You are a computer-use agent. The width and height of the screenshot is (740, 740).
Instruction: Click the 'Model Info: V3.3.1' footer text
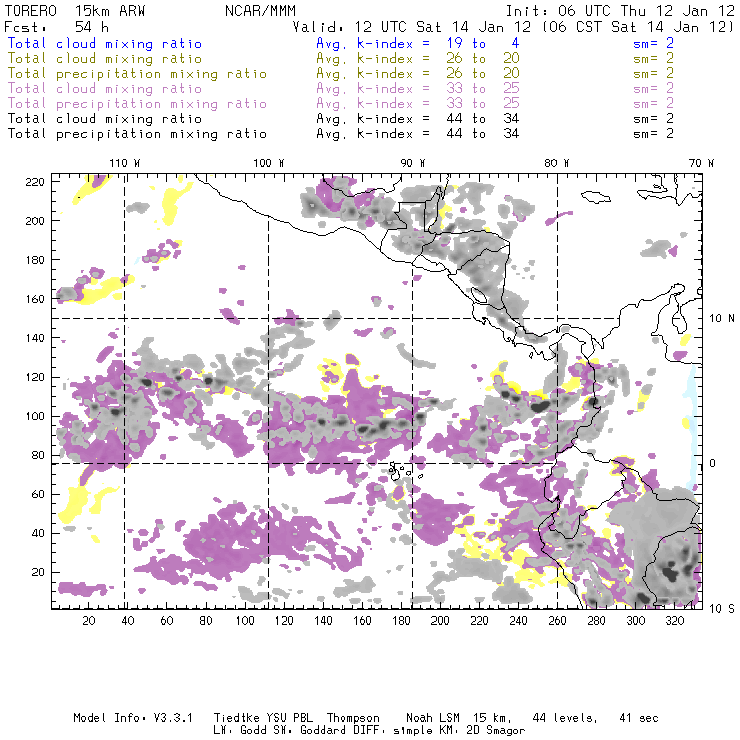(x=133, y=718)
